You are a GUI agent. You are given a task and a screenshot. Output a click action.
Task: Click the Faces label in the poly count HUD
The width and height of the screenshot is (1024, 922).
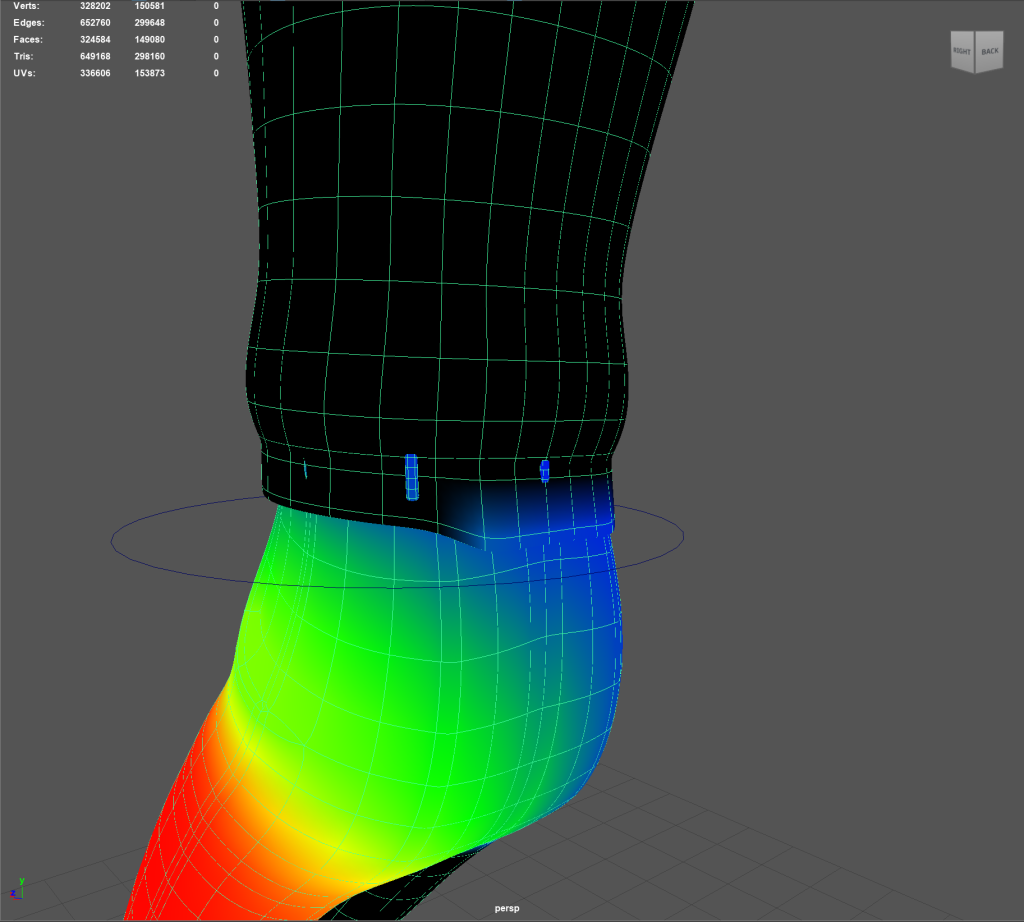coord(29,40)
